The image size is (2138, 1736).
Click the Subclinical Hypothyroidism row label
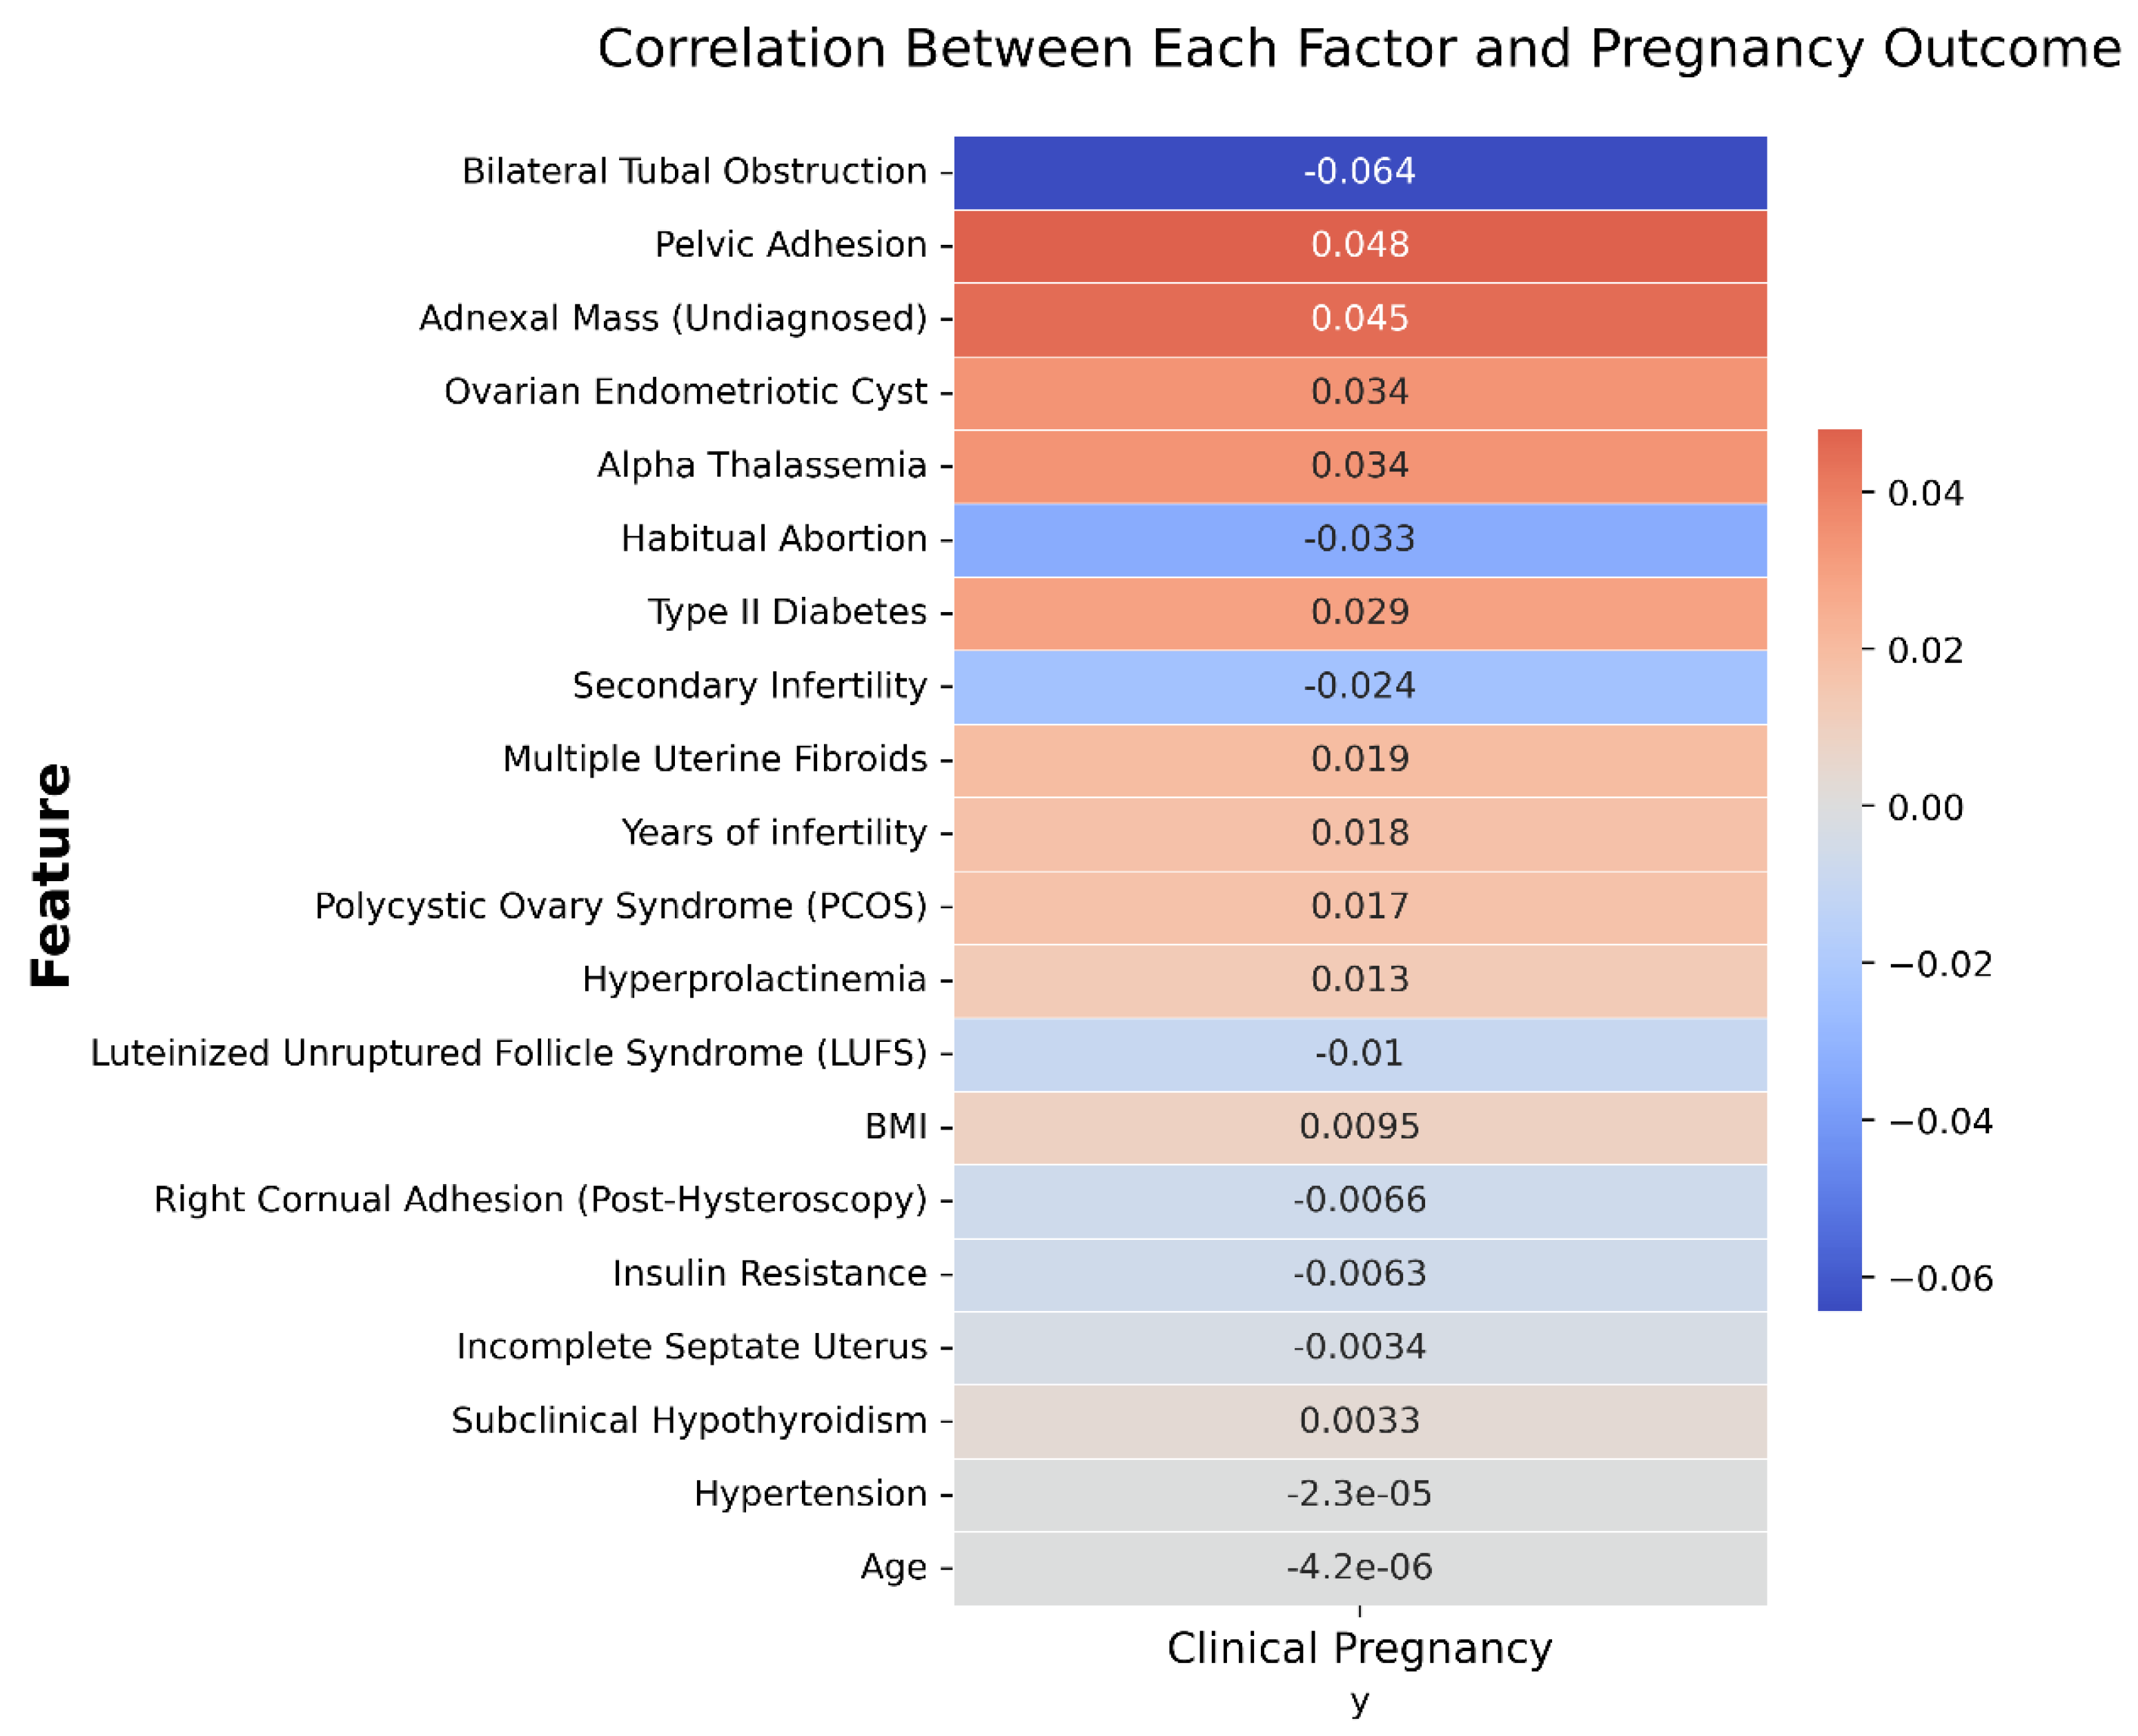pos(688,1420)
